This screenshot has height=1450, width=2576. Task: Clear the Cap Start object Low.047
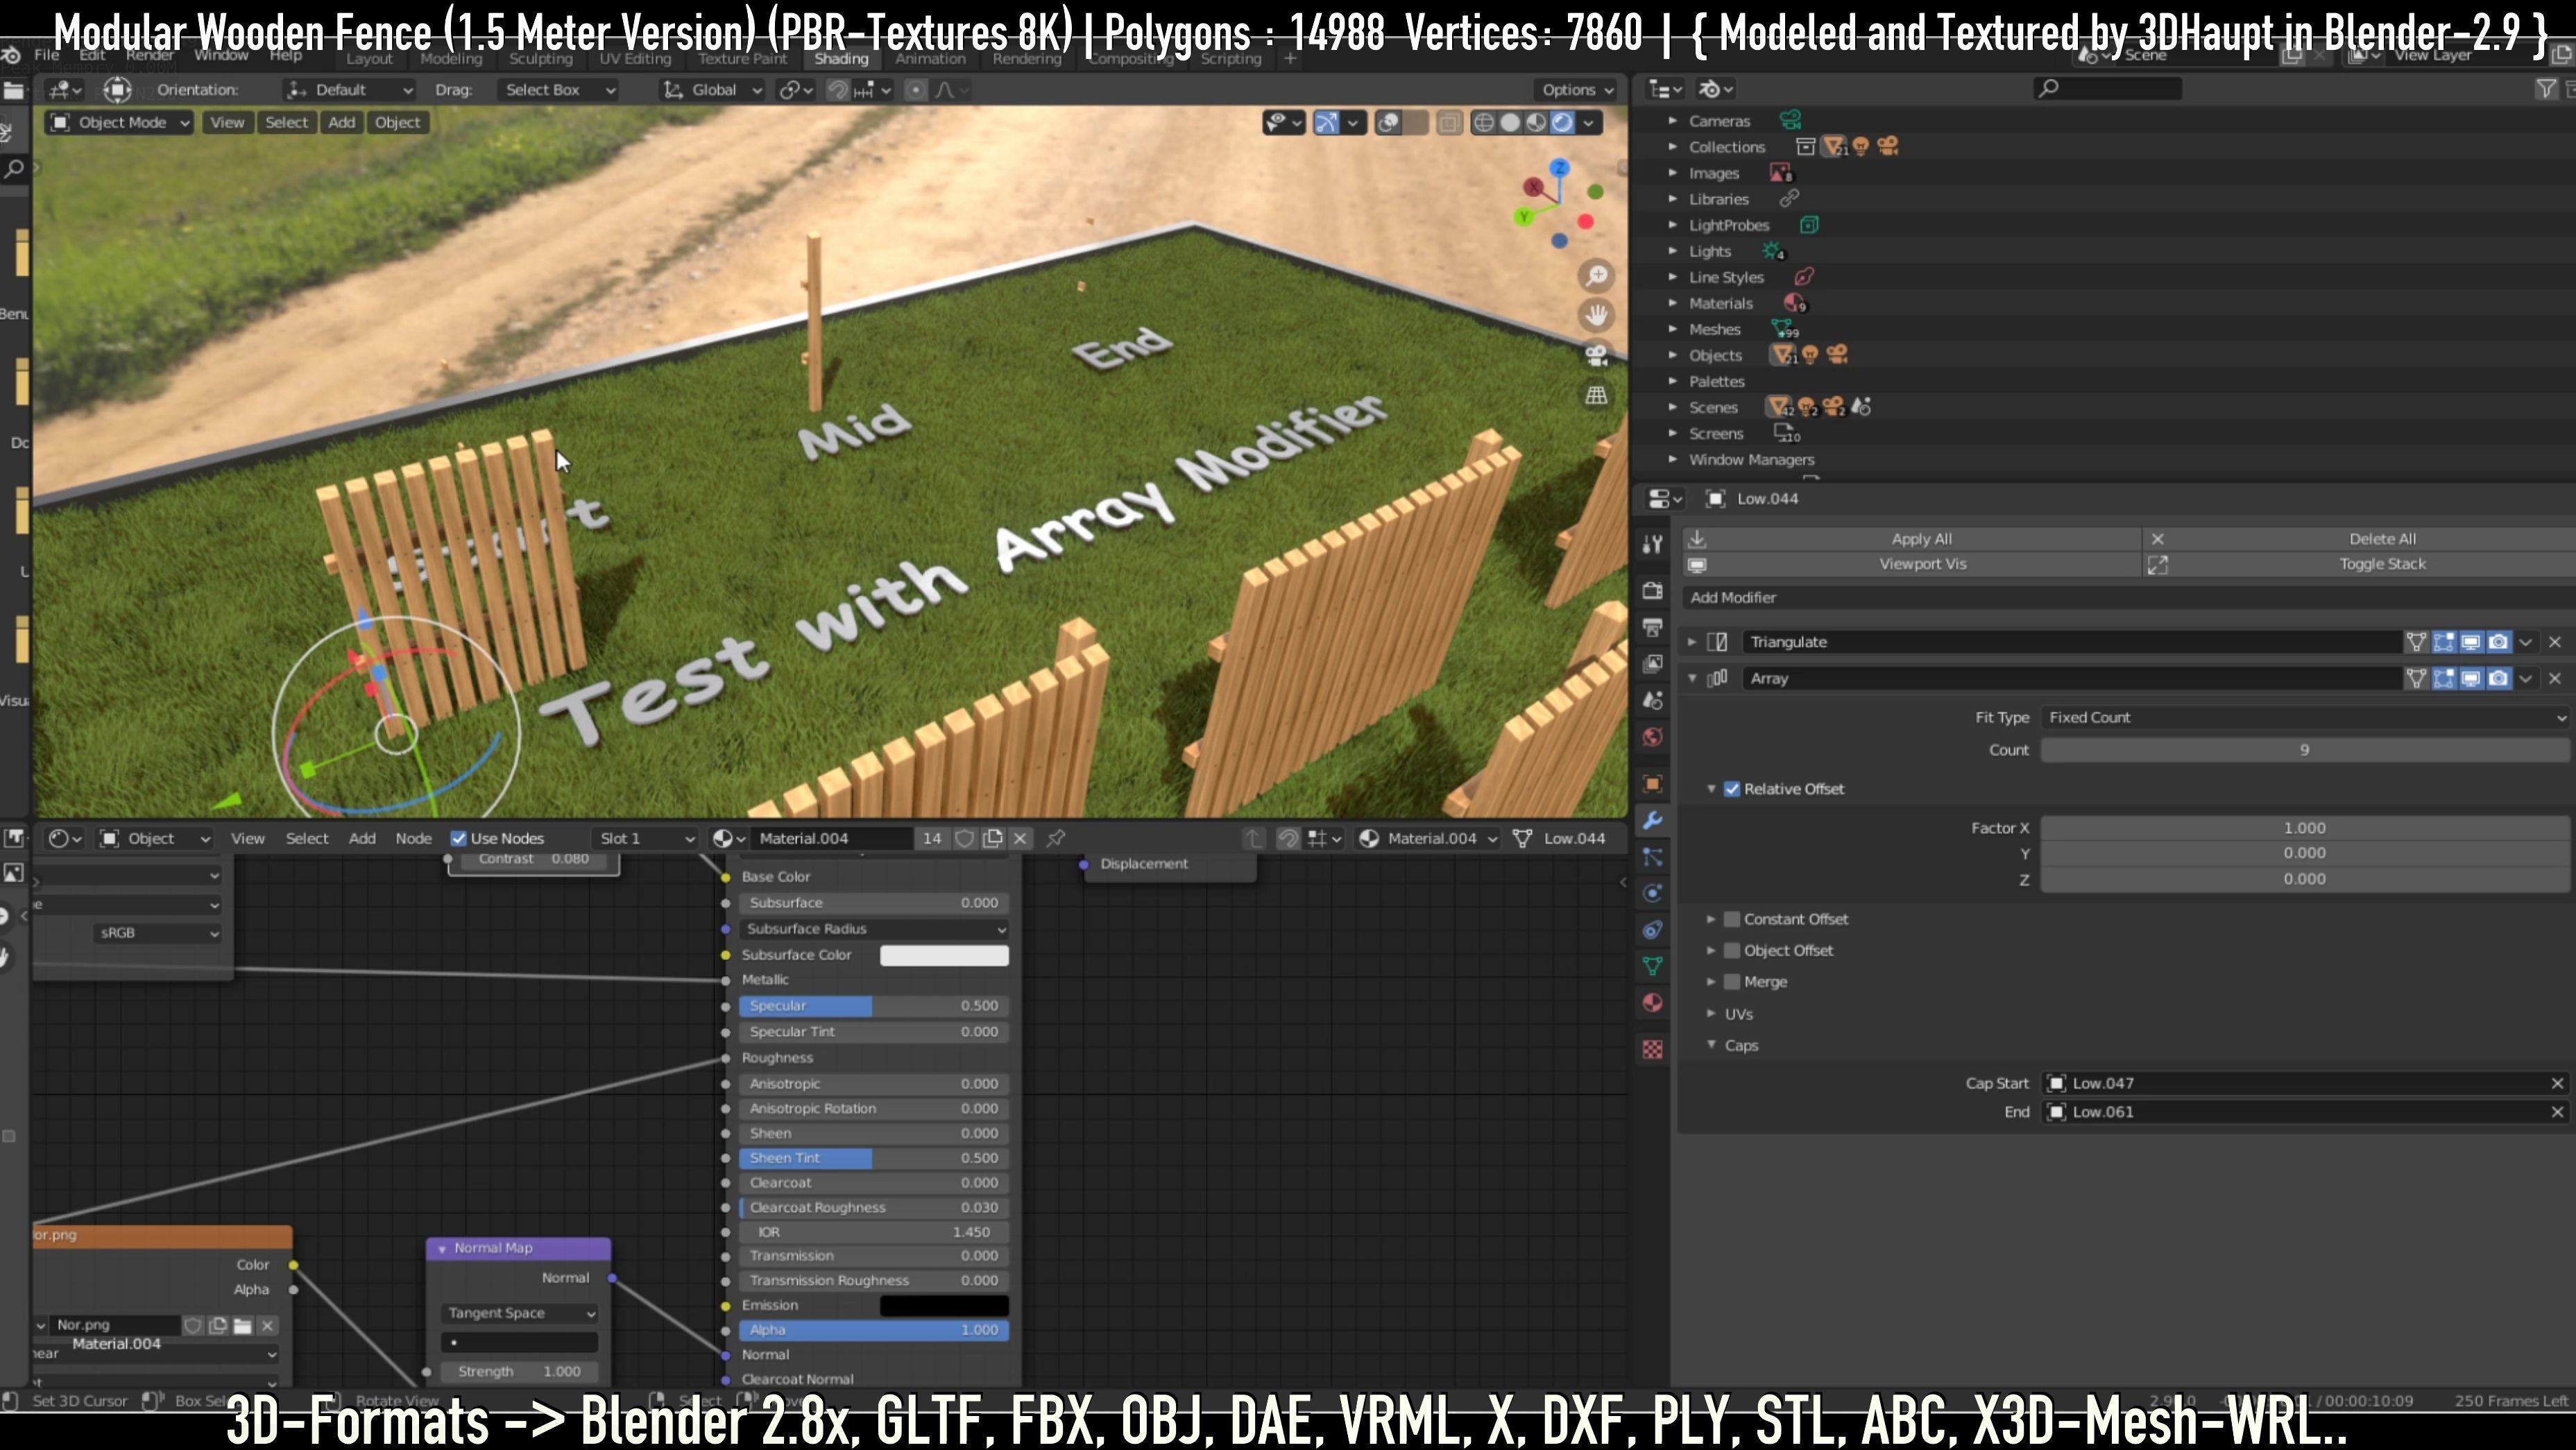click(2557, 1083)
